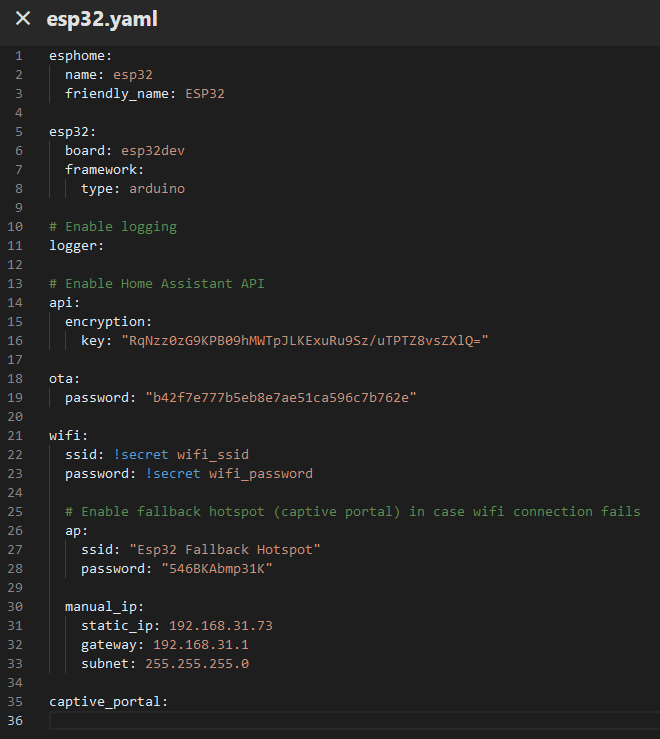Click the type value 'arduino'

(157, 189)
